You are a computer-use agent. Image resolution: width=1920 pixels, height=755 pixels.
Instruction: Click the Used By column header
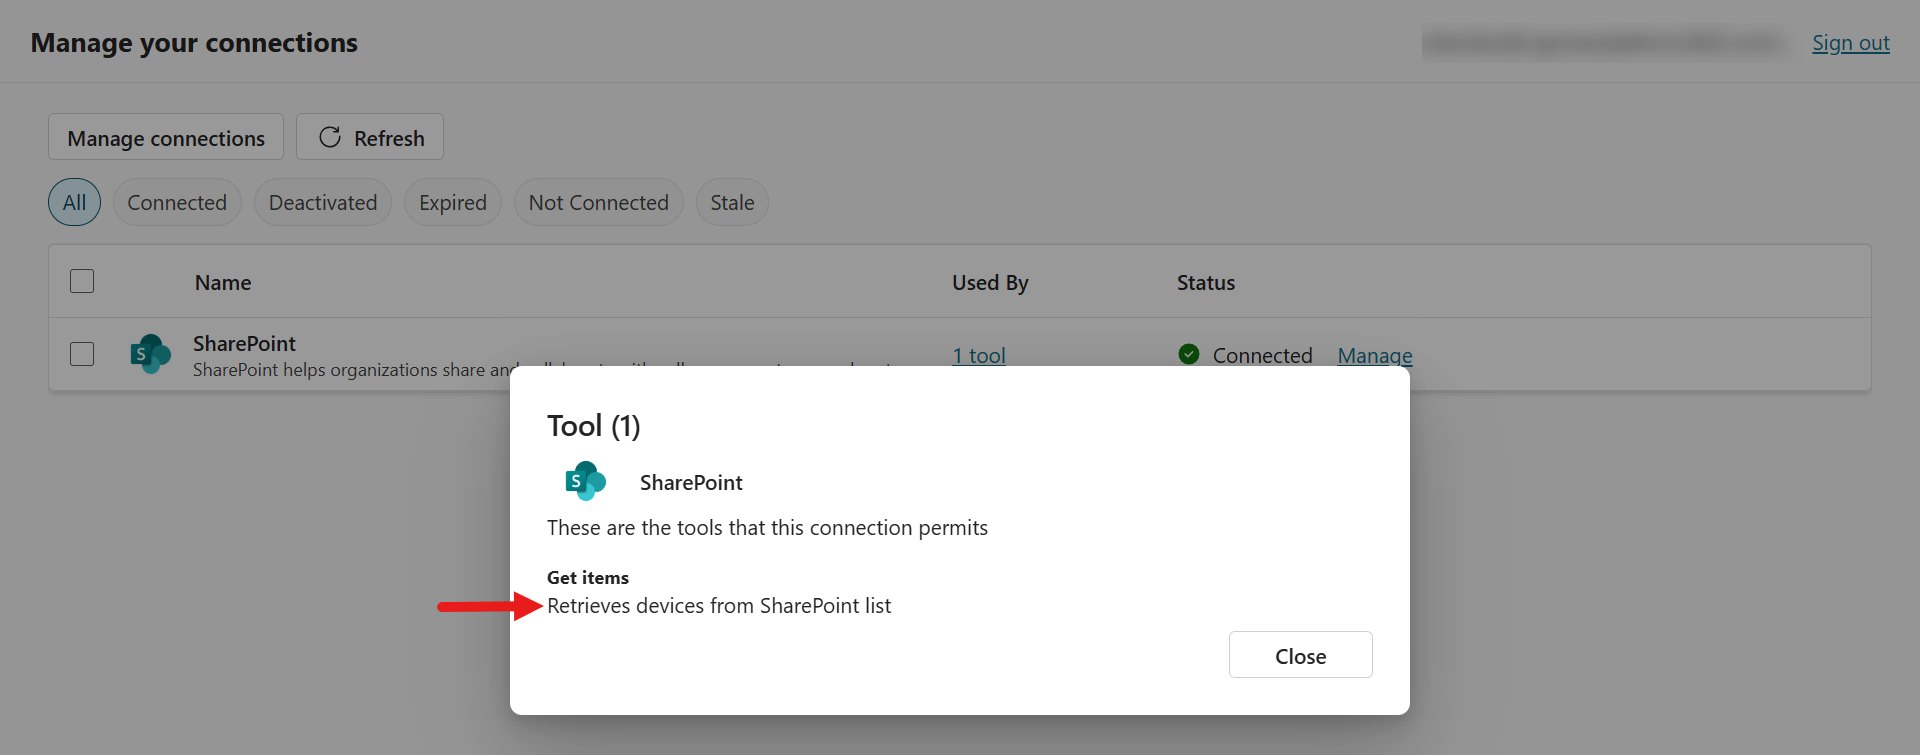tap(990, 283)
